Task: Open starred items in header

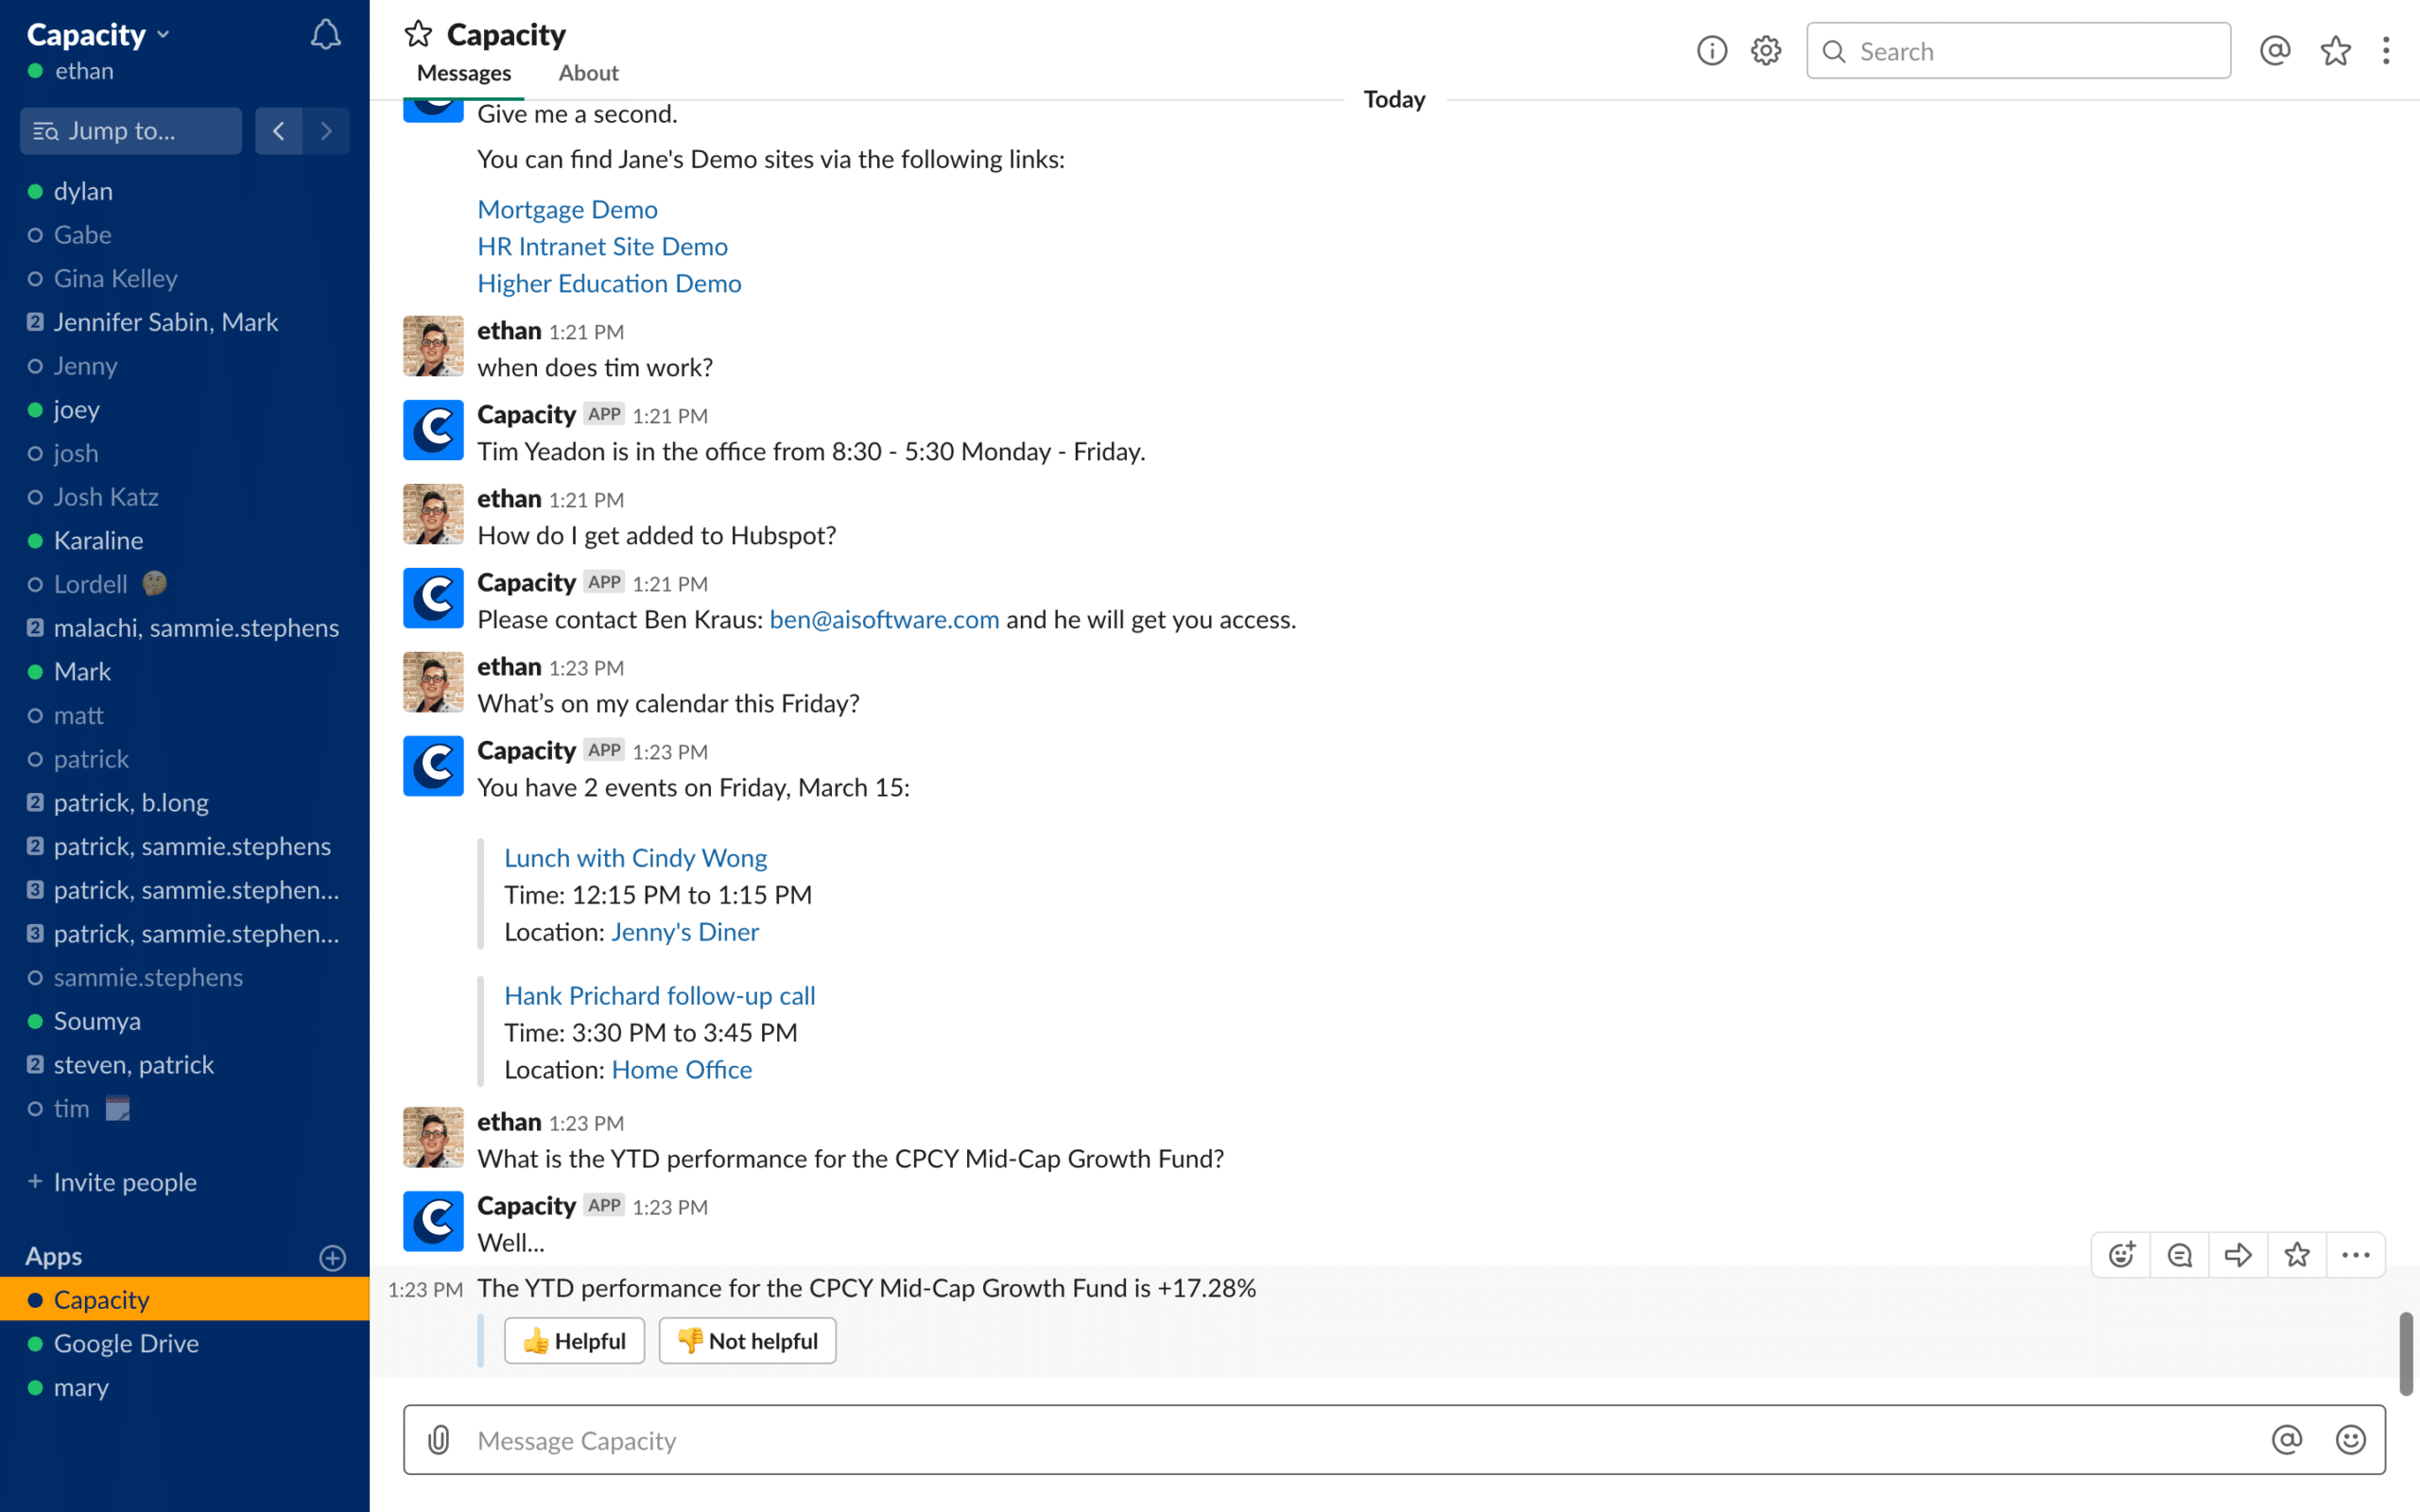Action: [2335, 51]
